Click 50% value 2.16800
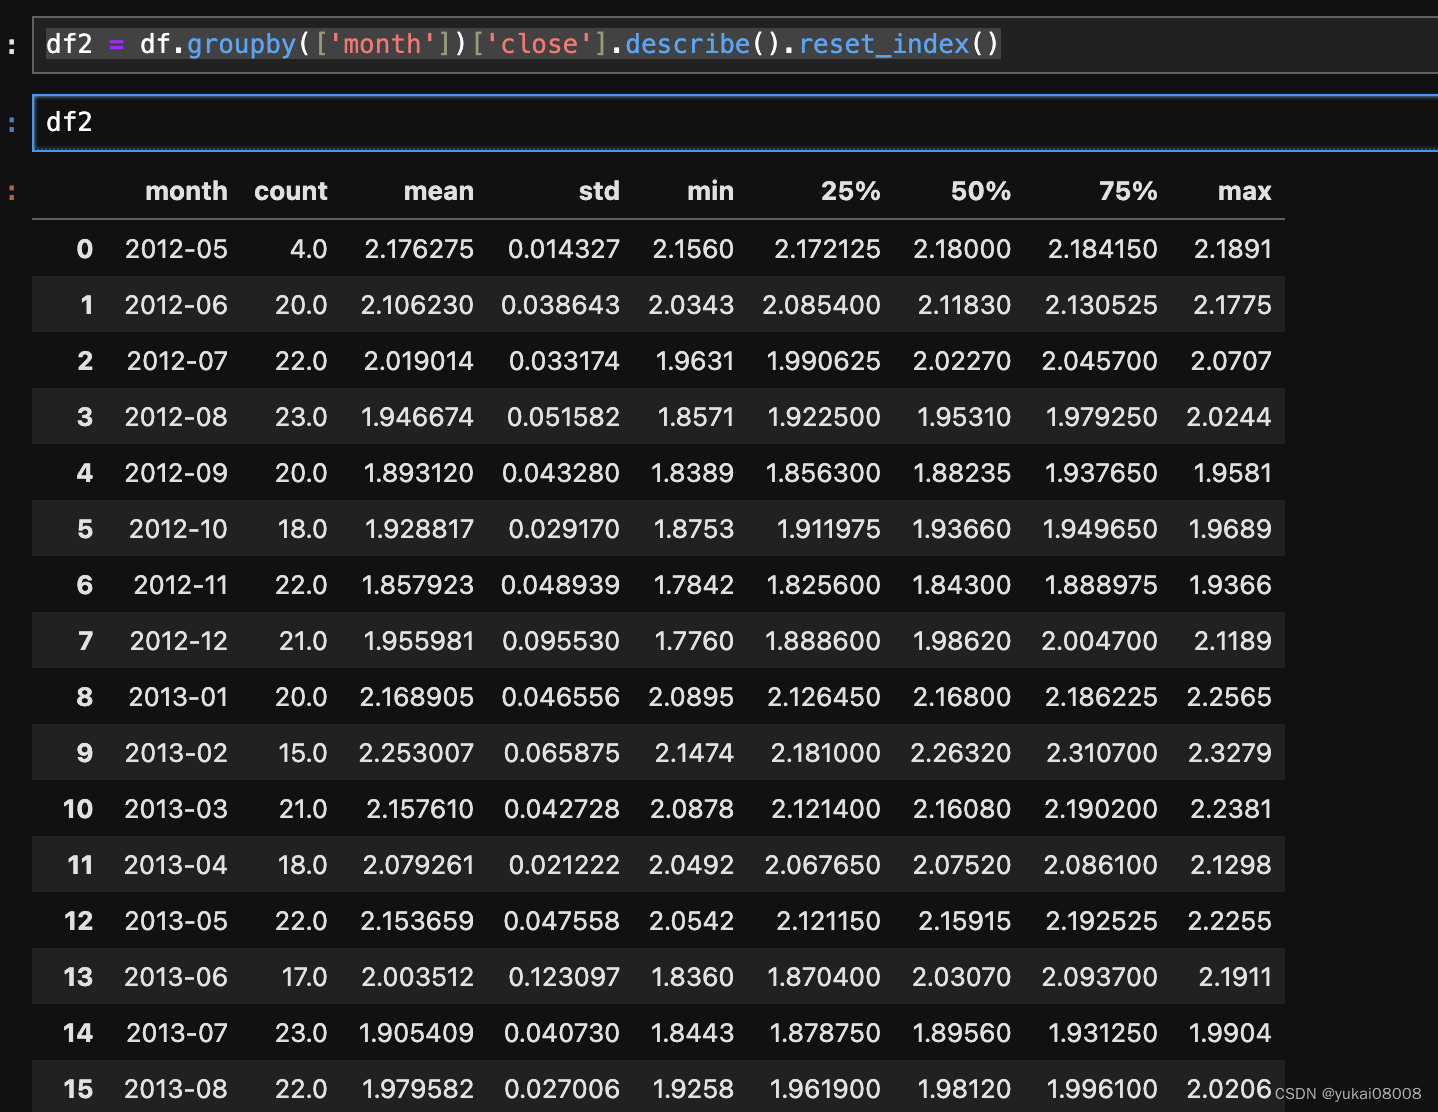Image resolution: width=1438 pixels, height=1112 pixels. point(962,697)
